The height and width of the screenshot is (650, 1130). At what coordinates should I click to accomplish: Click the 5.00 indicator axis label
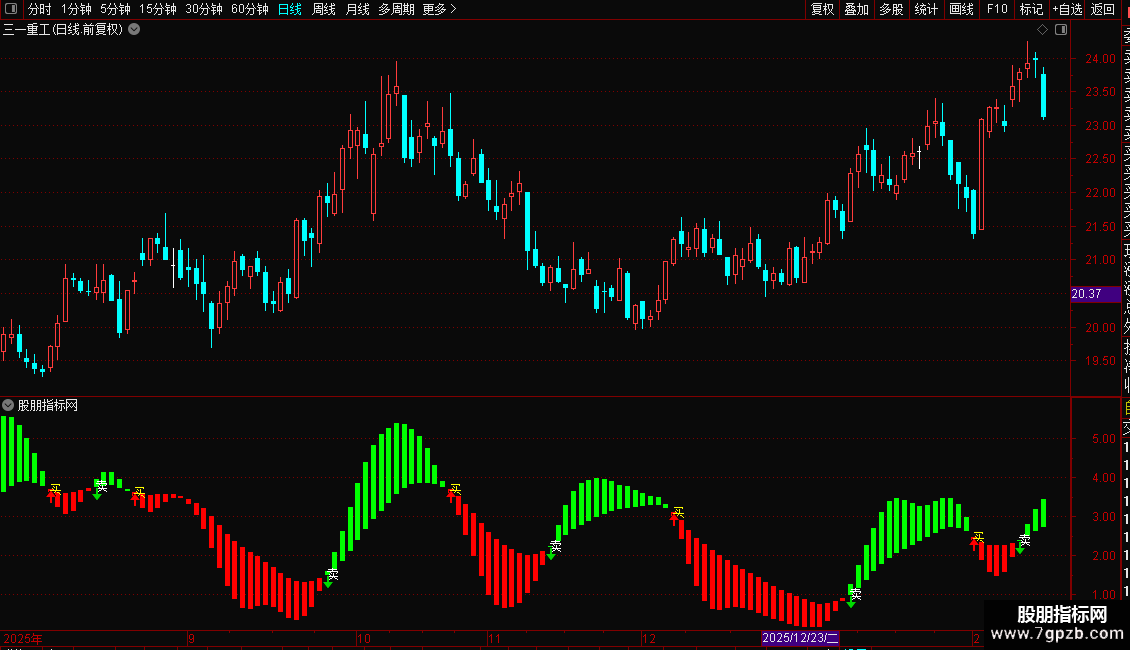point(1104,439)
